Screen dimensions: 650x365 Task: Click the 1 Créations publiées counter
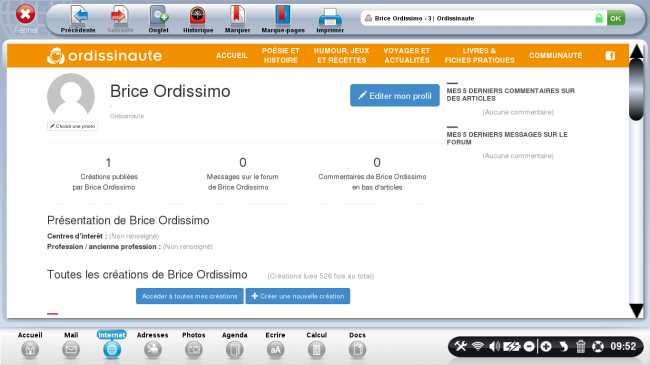pos(108,174)
